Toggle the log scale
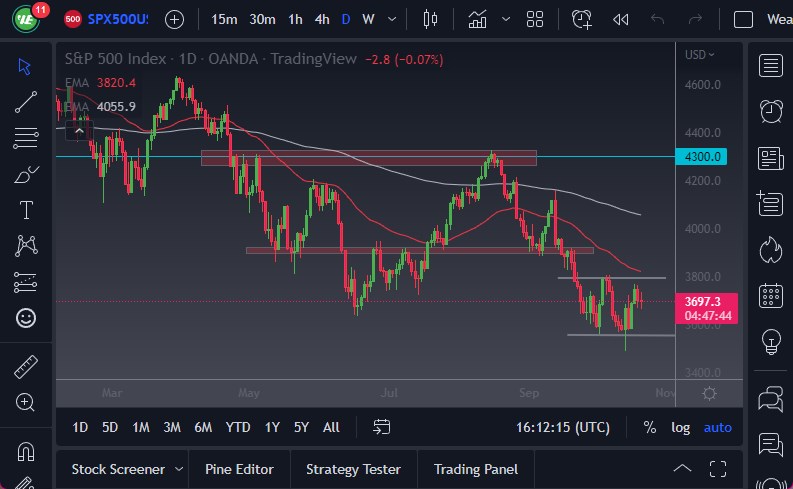Screen dimensions: 793x489 [x=680, y=427]
